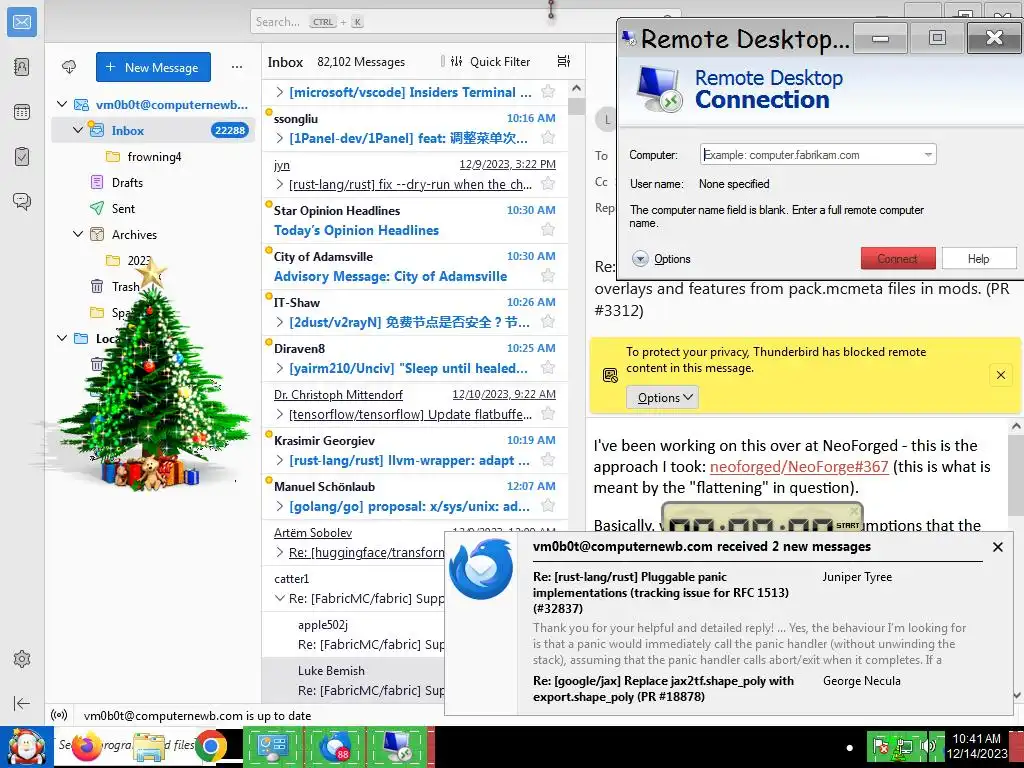Click the Computer name input field
1024x768 pixels.
click(818, 155)
